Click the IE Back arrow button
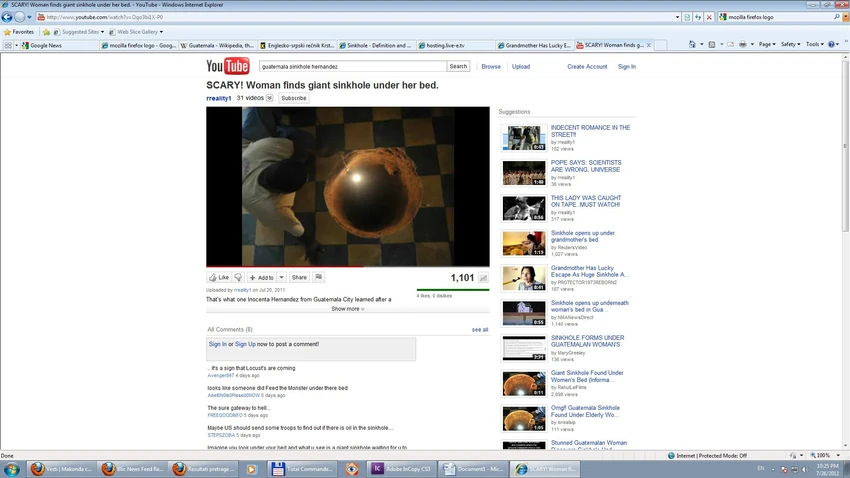Image resolution: width=850 pixels, height=478 pixels. 7,17
